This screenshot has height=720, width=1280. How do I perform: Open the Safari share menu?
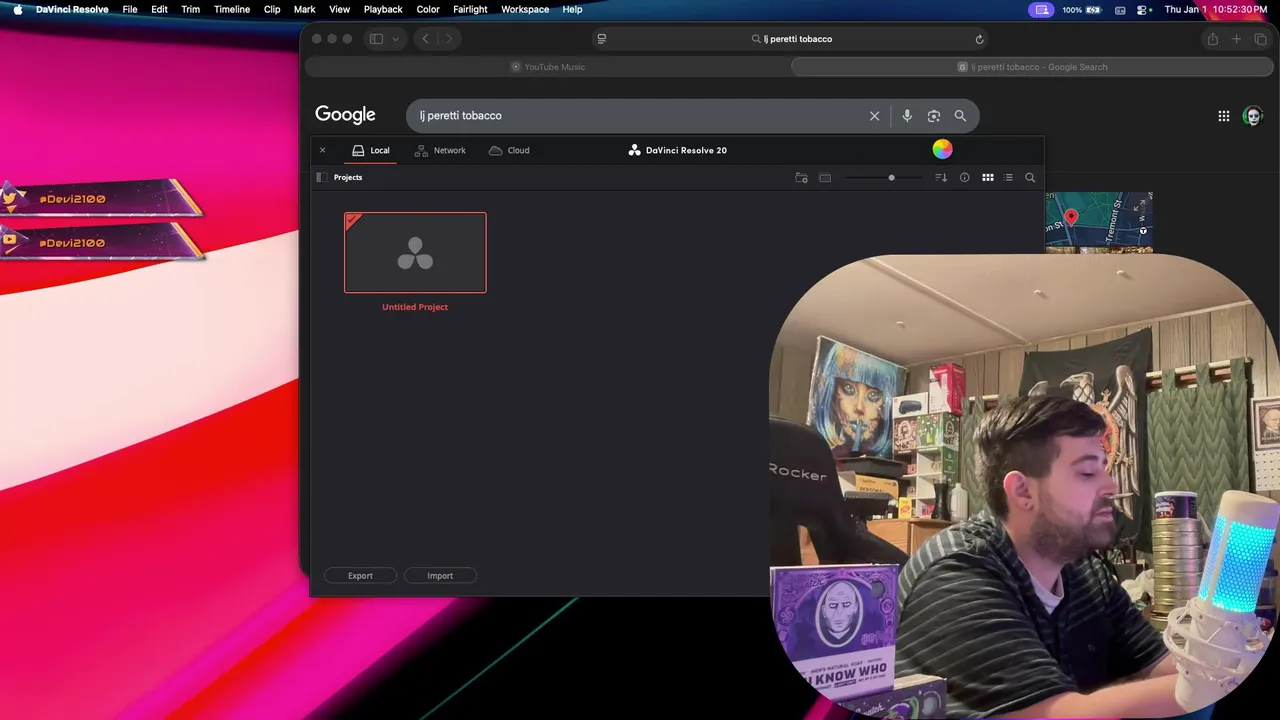pos(1212,39)
